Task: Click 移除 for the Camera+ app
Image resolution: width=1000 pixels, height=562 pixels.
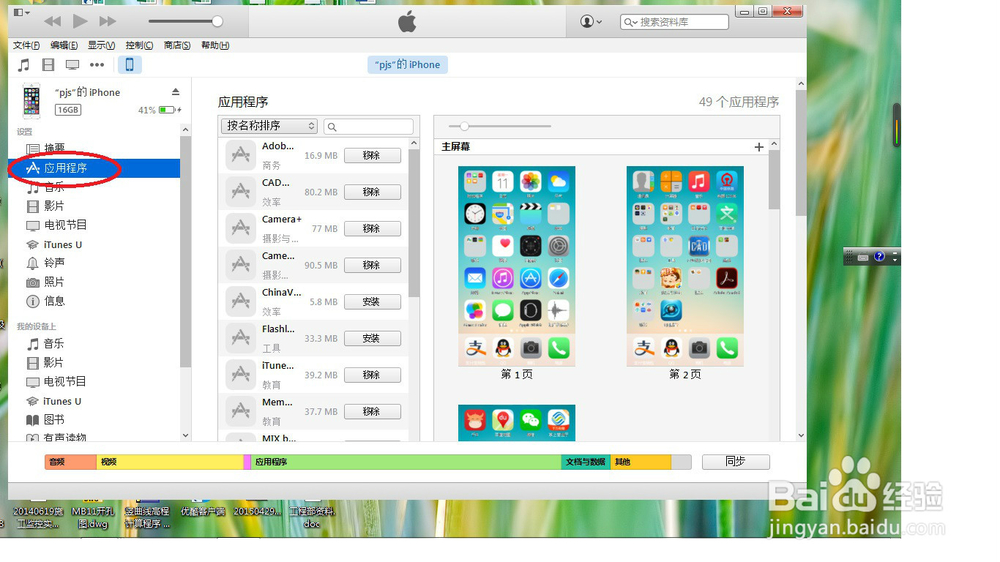Action: coord(372,228)
